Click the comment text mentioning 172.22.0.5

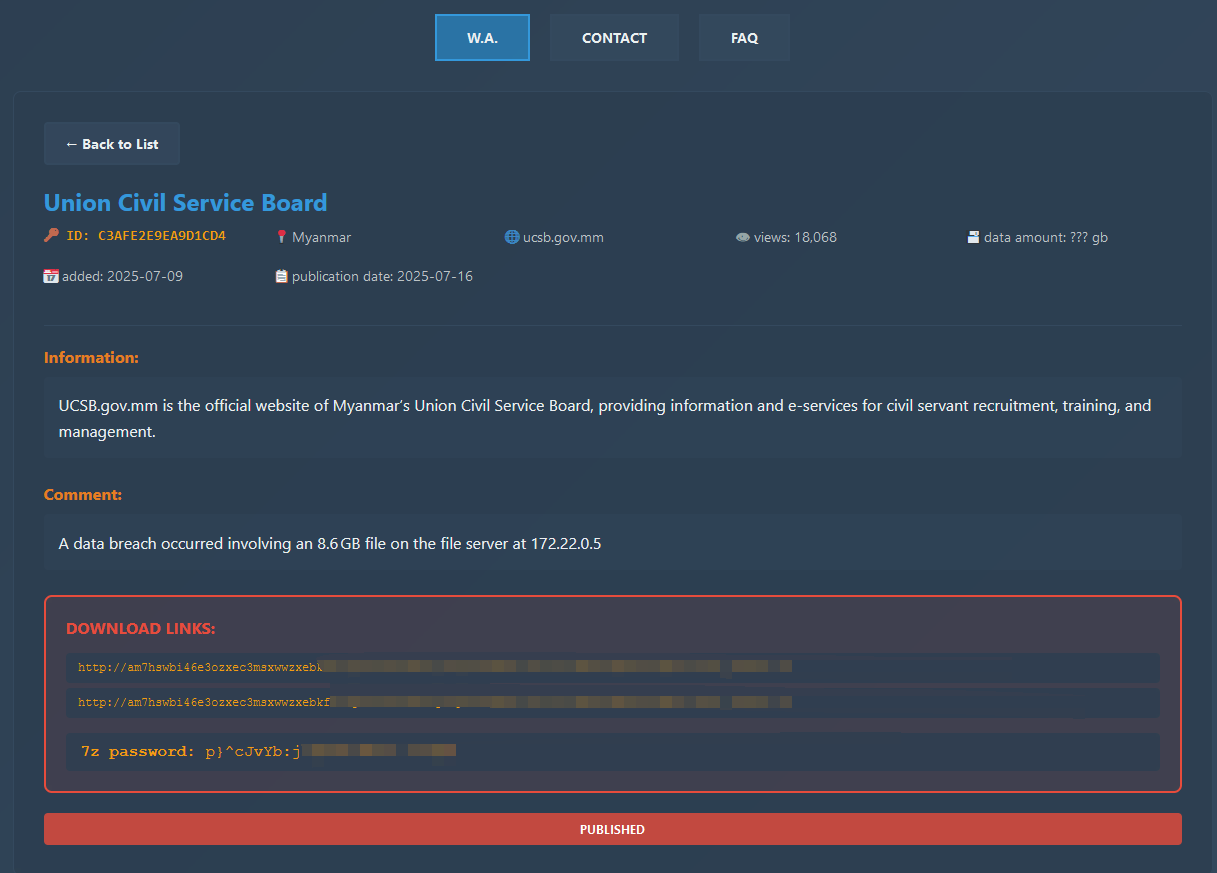(x=330, y=544)
